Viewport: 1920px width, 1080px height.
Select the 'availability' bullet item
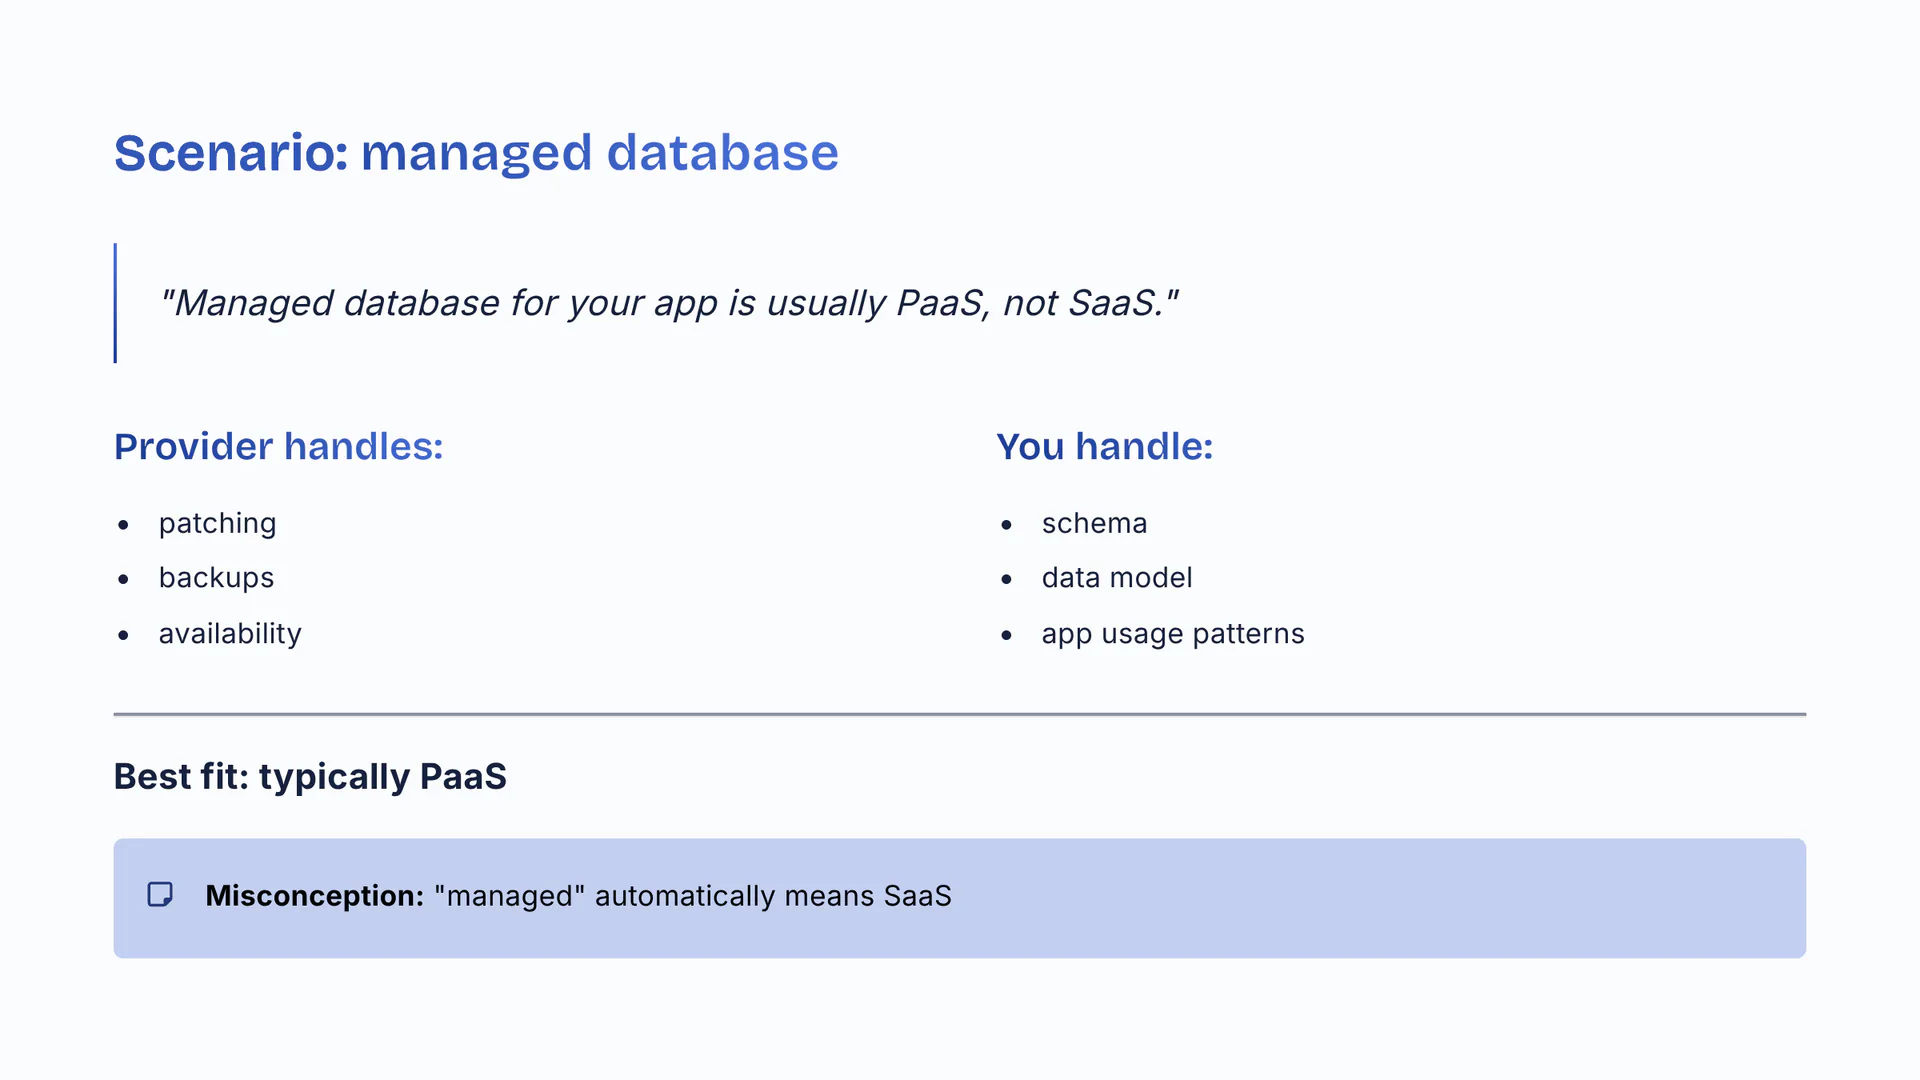coord(230,634)
